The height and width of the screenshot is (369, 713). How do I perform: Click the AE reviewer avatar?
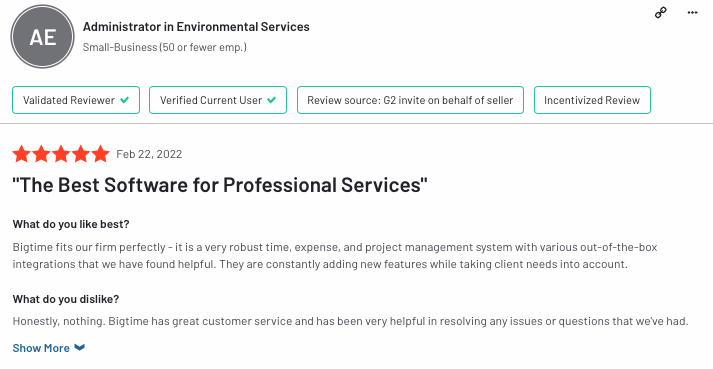[x=42, y=36]
